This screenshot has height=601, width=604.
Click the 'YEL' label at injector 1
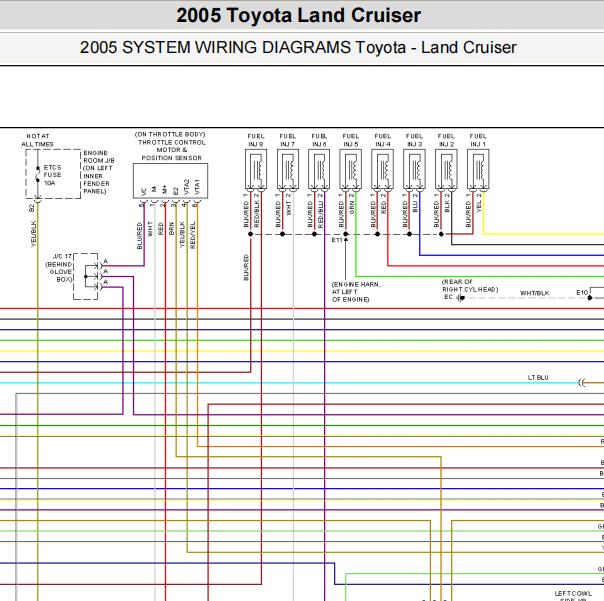[x=479, y=206]
